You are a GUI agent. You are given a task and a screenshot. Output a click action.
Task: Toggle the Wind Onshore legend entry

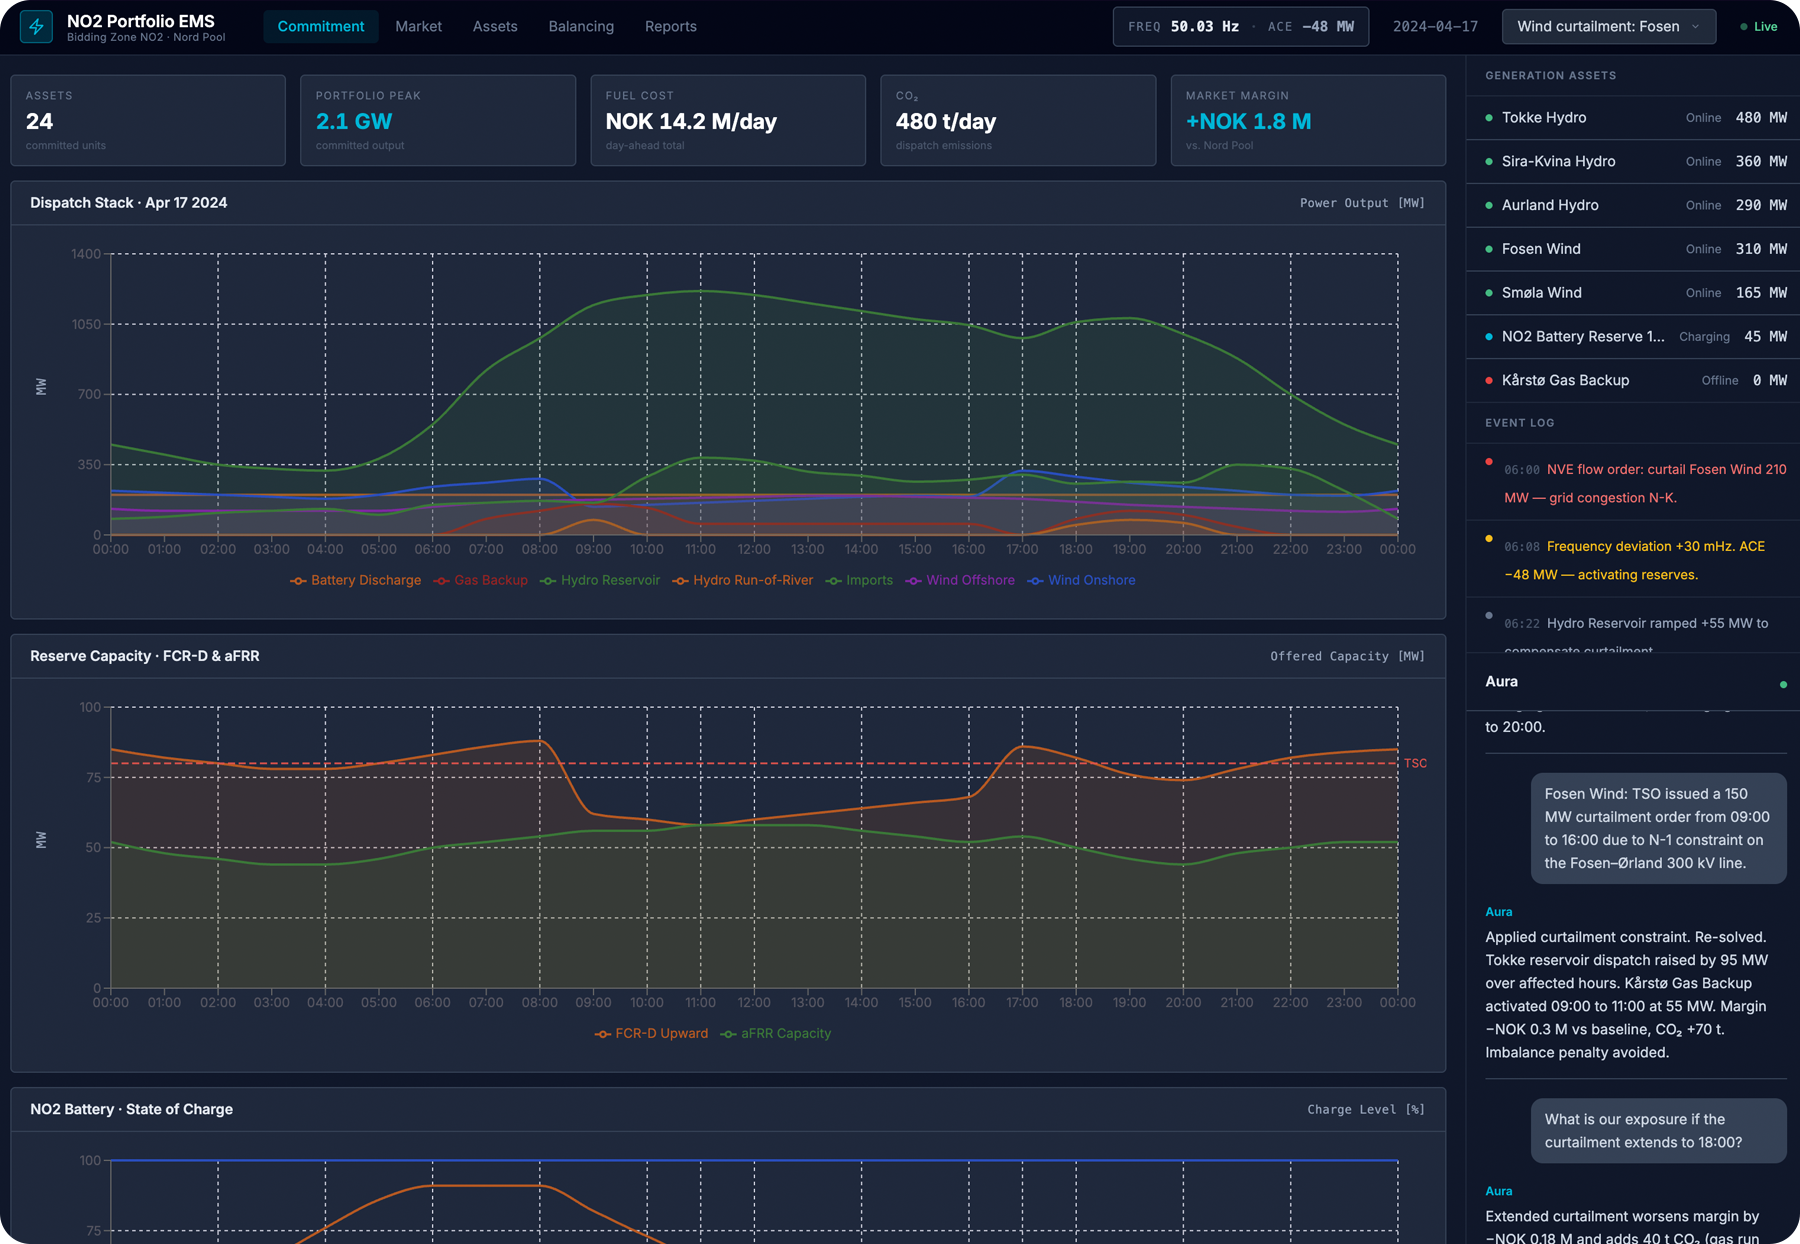tap(1080, 581)
